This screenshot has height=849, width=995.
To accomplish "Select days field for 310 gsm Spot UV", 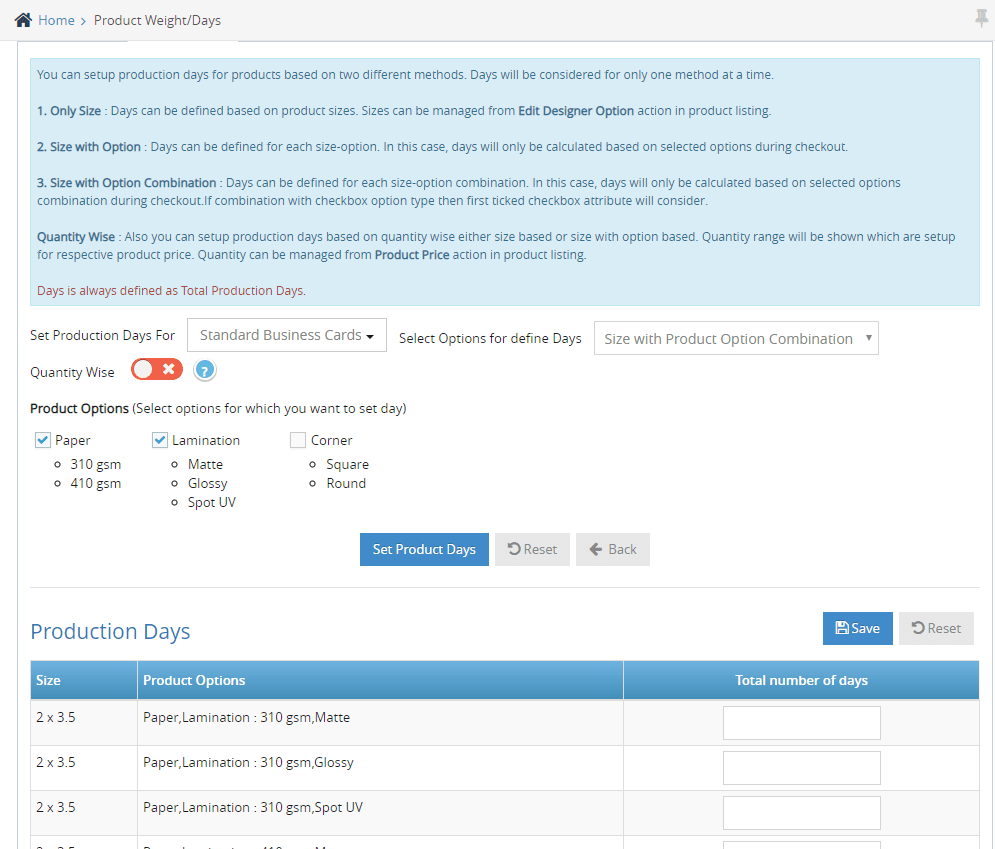I will [801, 813].
